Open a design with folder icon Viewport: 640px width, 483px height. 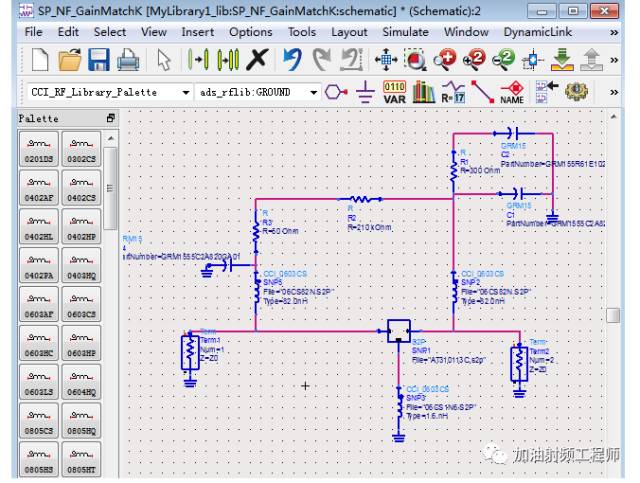[x=69, y=60]
